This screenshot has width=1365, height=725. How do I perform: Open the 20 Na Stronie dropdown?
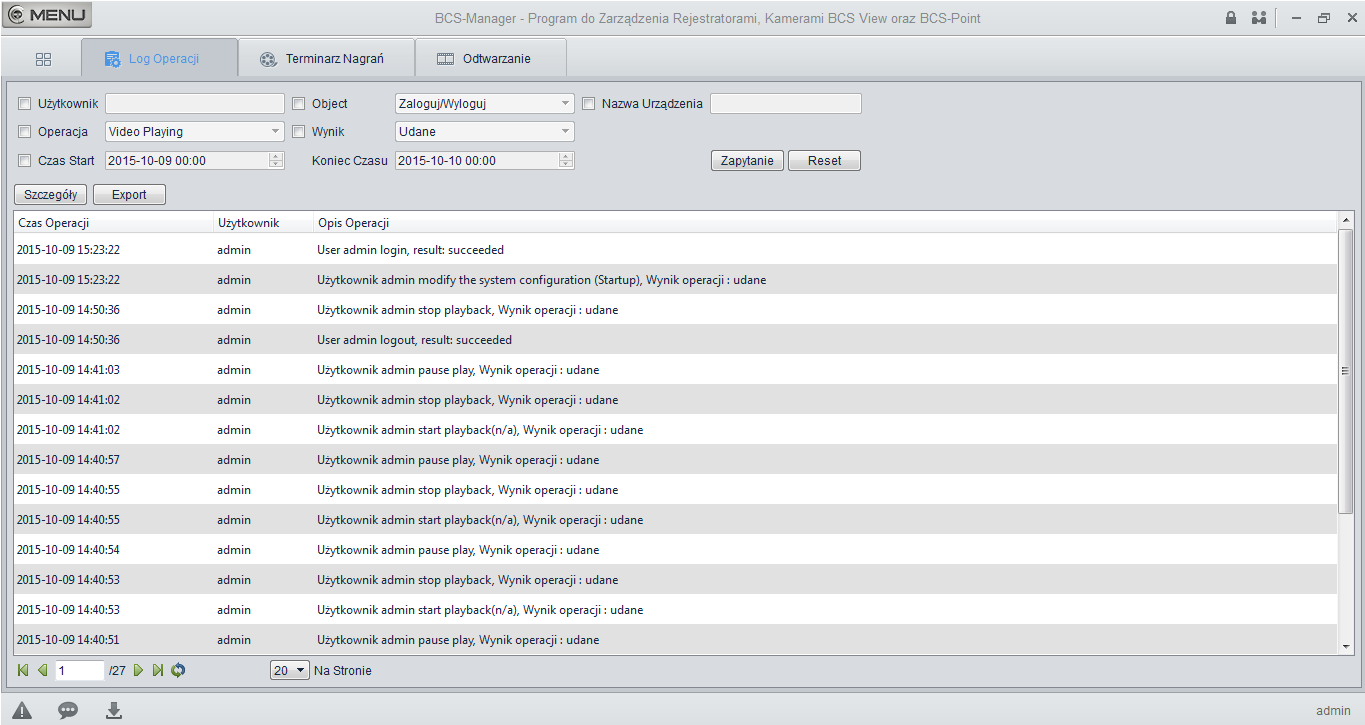[290, 671]
